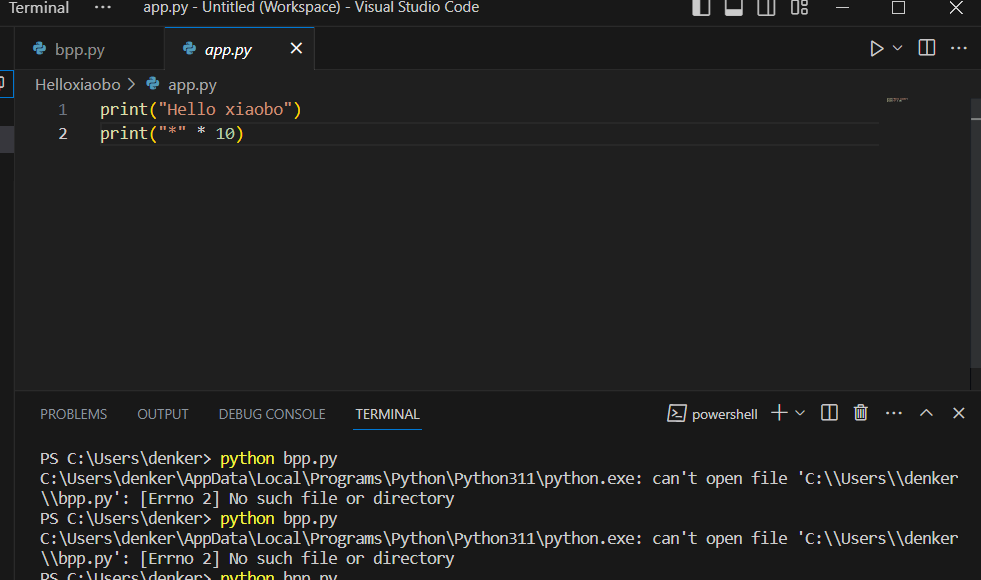Click the editor vertical scrollbar
981x580 pixels.
coord(975,234)
